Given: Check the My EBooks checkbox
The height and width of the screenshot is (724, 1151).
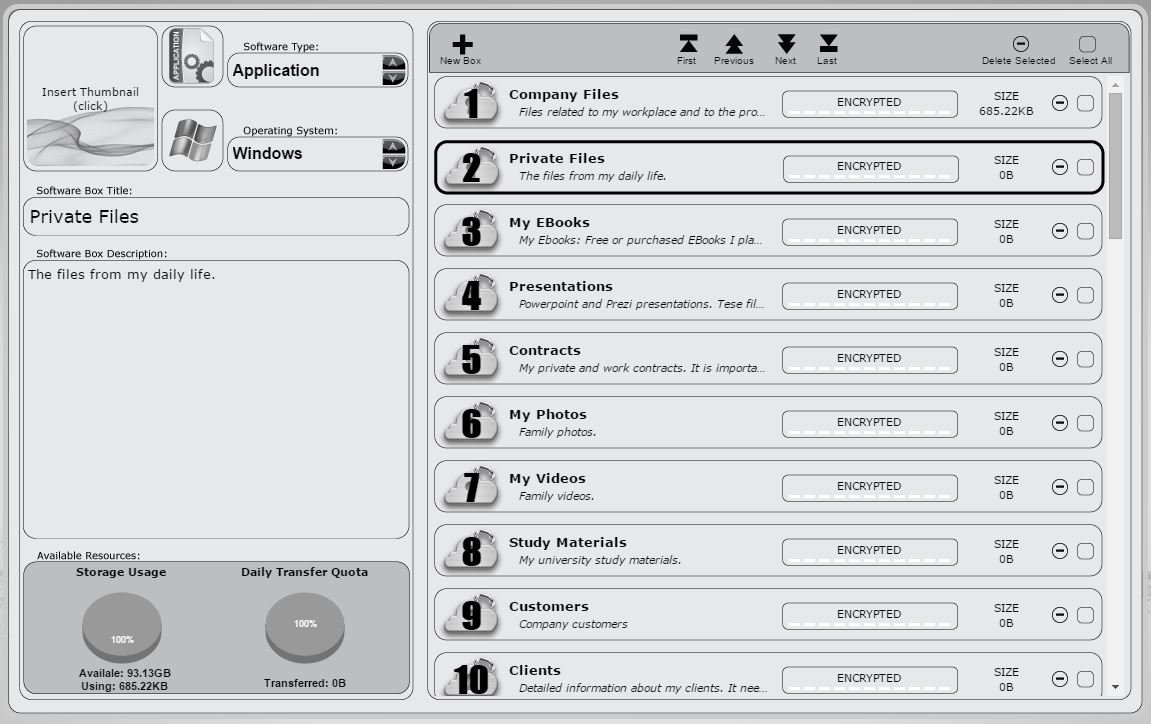Looking at the screenshot, I should click(x=1085, y=231).
